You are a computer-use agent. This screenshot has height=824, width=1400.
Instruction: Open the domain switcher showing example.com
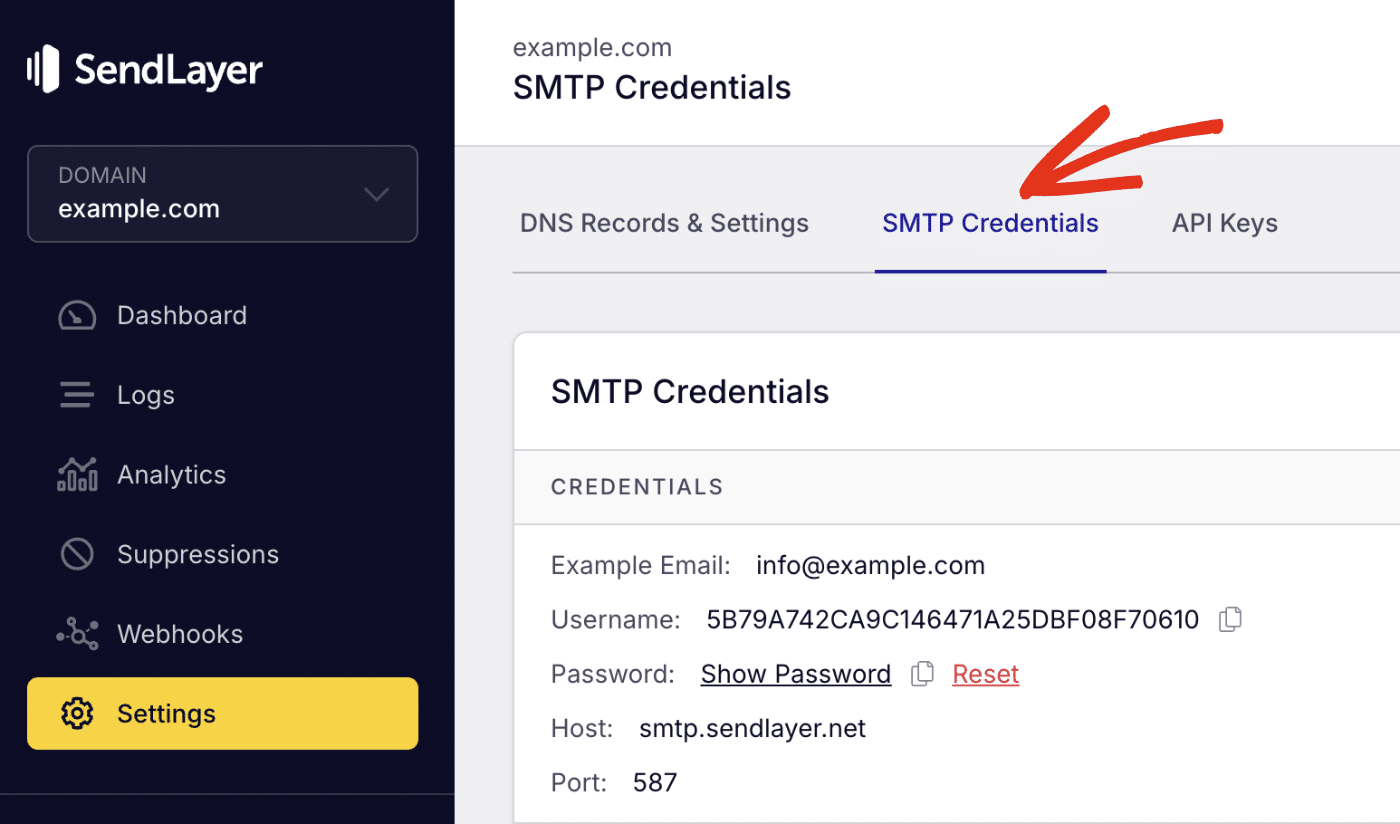[222, 194]
